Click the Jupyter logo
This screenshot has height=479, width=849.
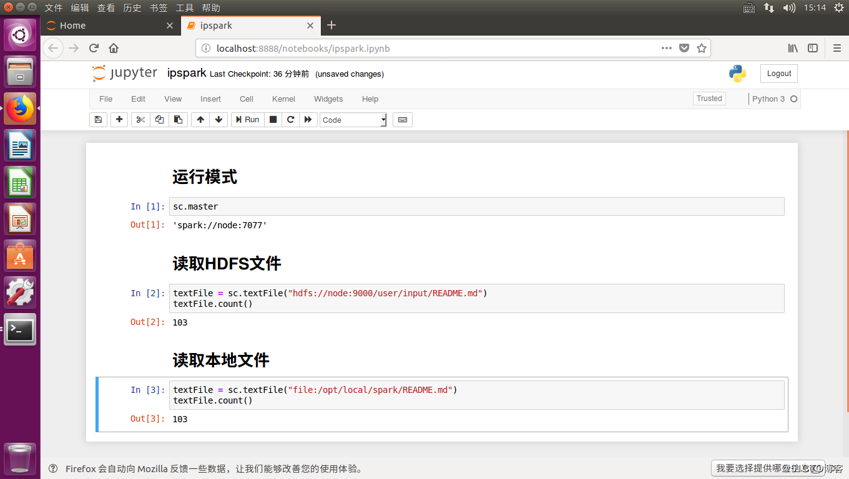125,73
